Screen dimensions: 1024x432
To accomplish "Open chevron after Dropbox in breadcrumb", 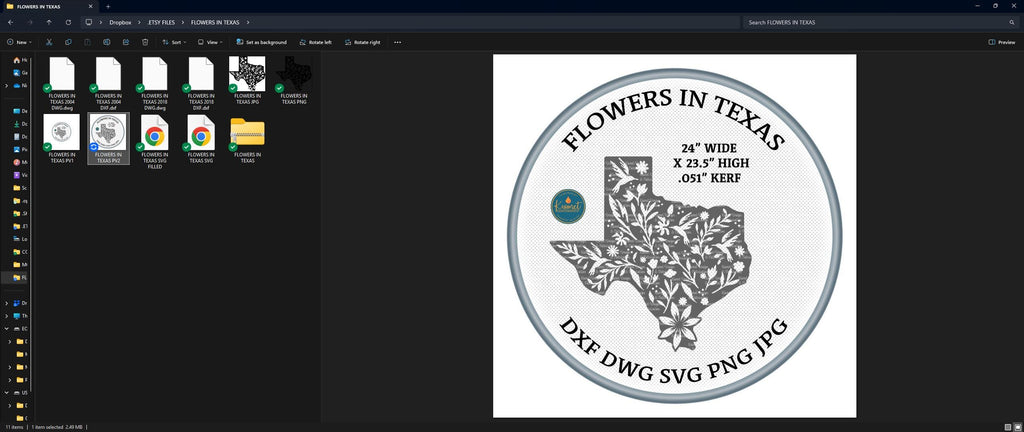I will (x=140, y=22).
